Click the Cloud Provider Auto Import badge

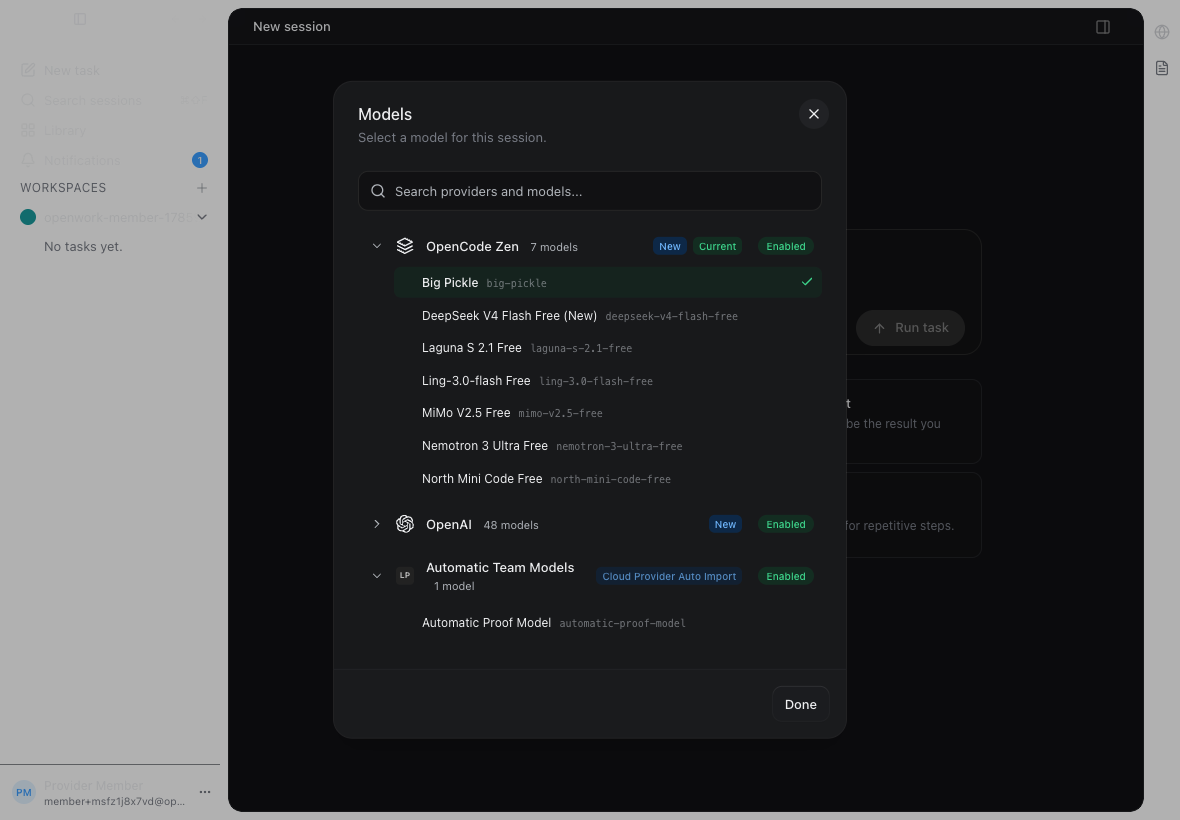point(669,576)
